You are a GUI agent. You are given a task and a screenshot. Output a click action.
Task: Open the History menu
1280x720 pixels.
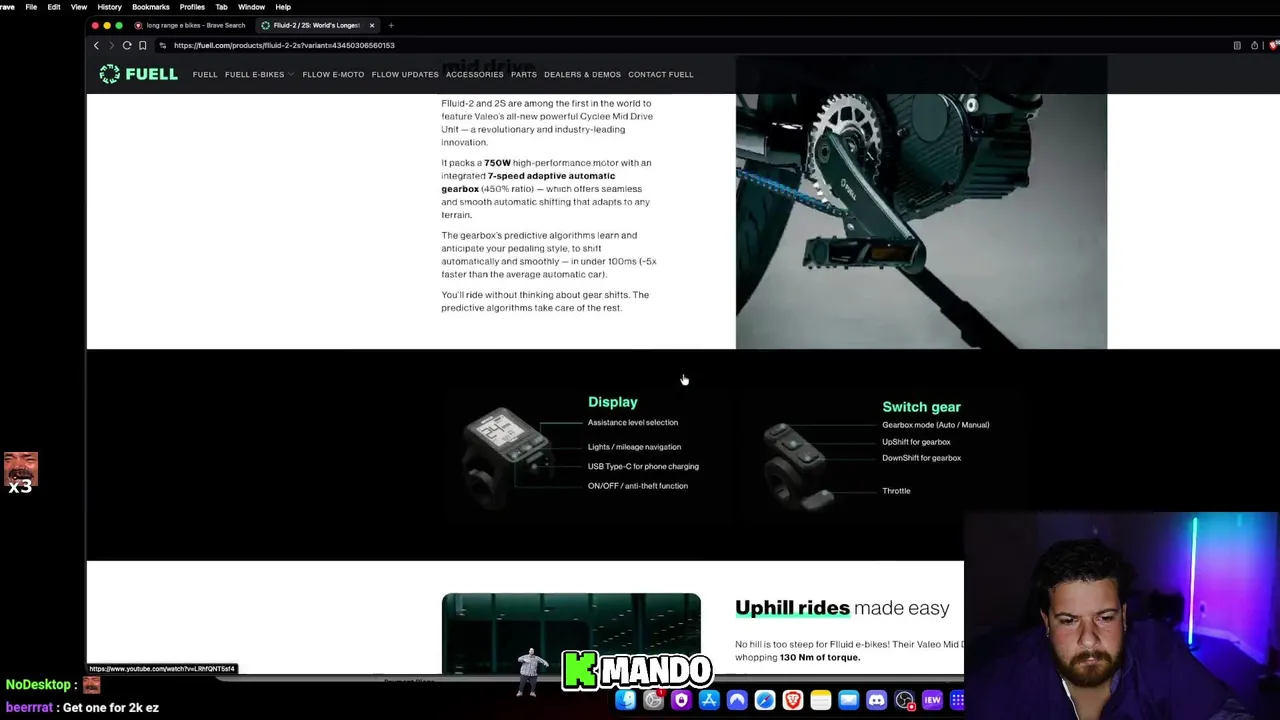click(x=110, y=7)
